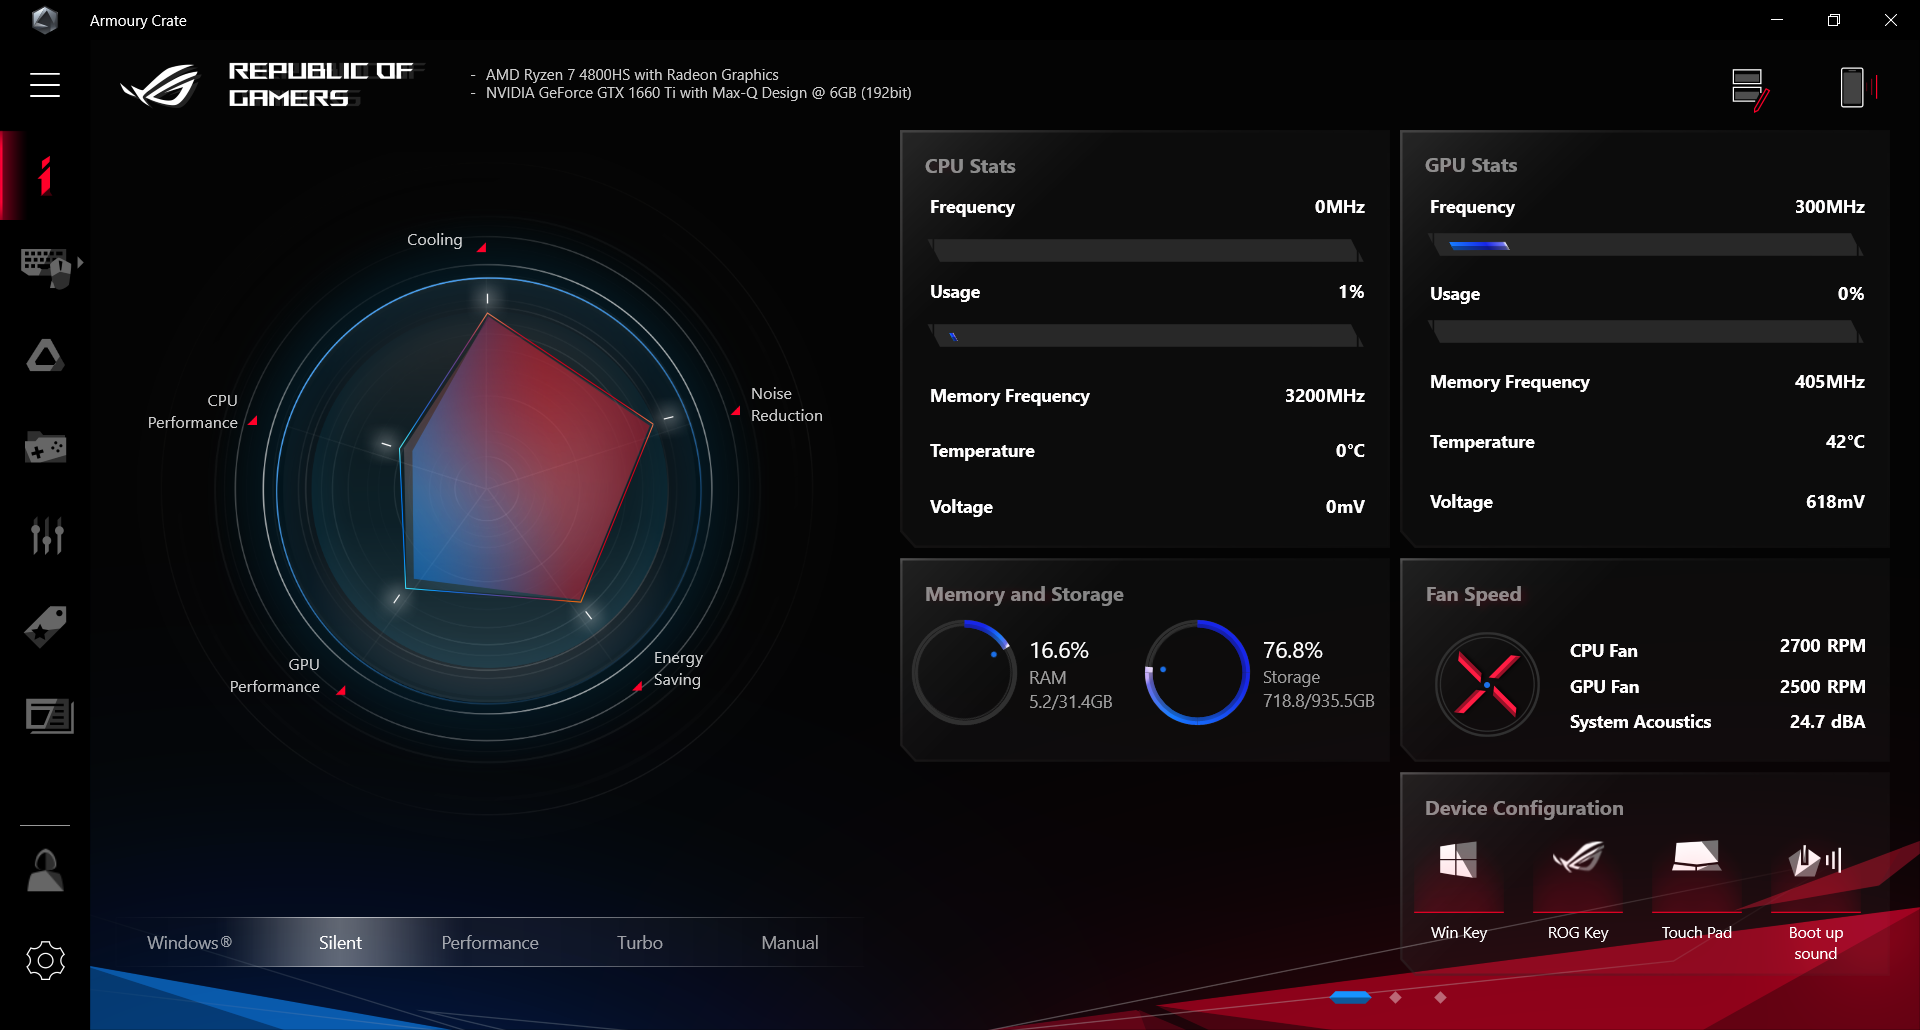Toggle the ROG Key setting
The height and width of the screenshot is (1030, 1920).
pyautogui.click(x=1578, y=890)
